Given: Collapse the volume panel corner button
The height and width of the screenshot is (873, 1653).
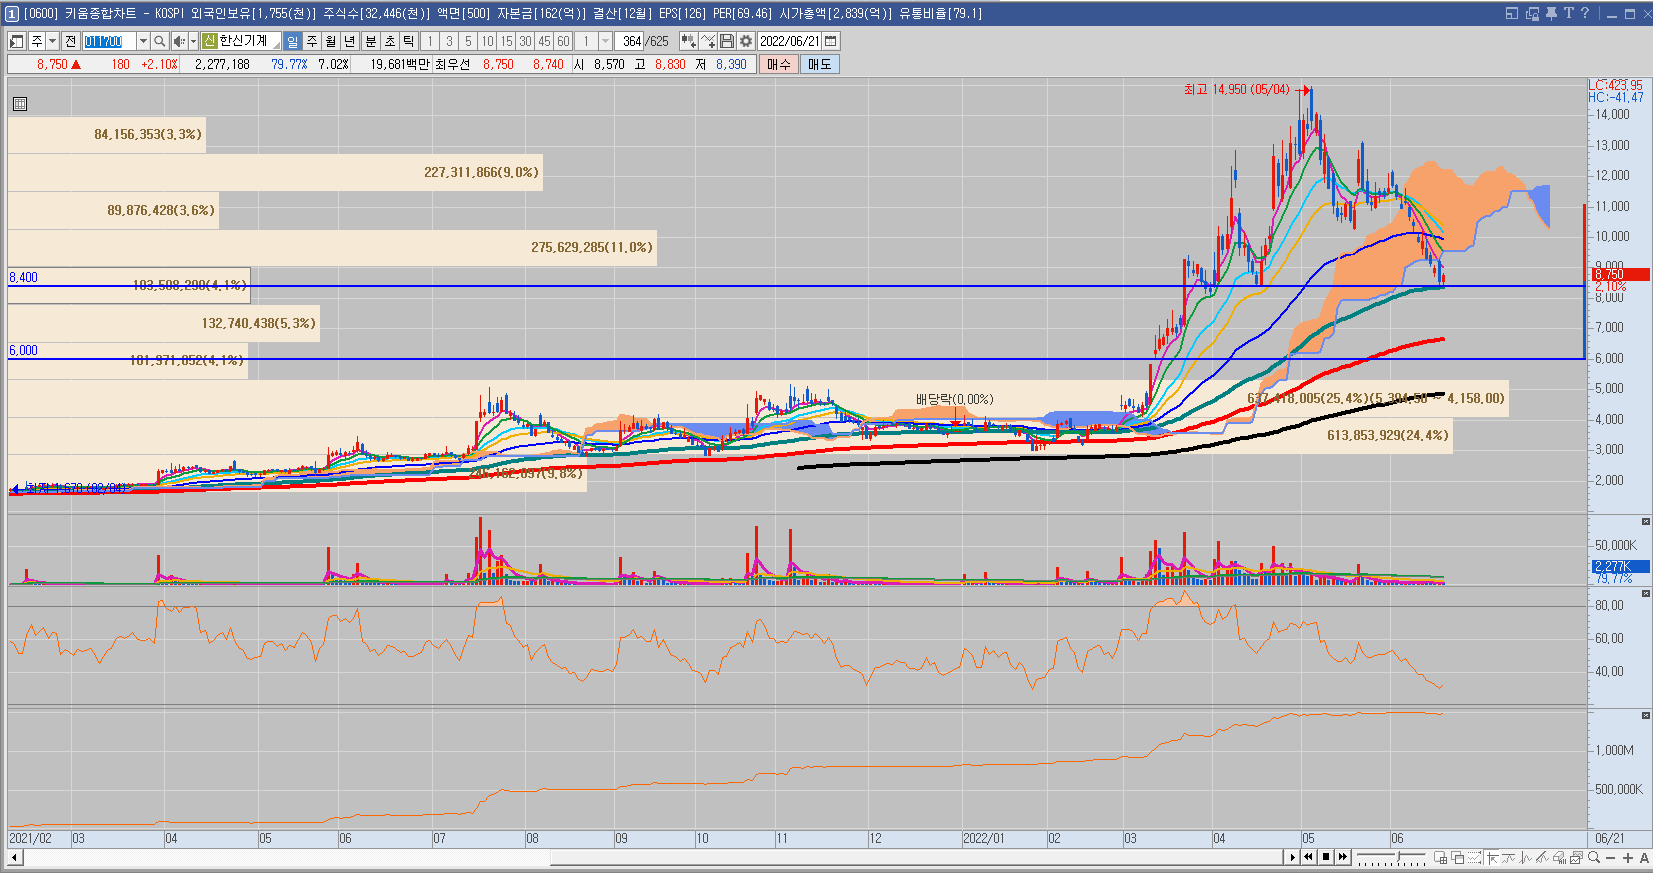Looking at the screenshot, I should point(1645,522).
